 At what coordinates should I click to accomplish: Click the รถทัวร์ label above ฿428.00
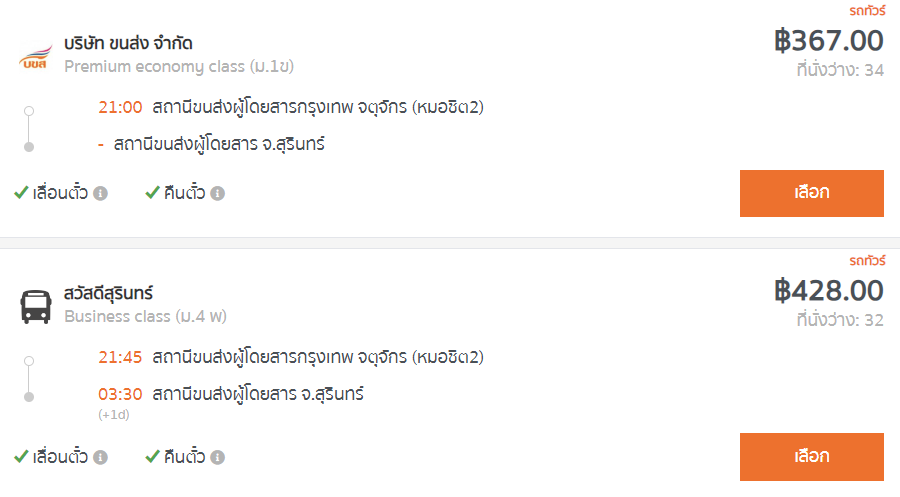(867, 261)
